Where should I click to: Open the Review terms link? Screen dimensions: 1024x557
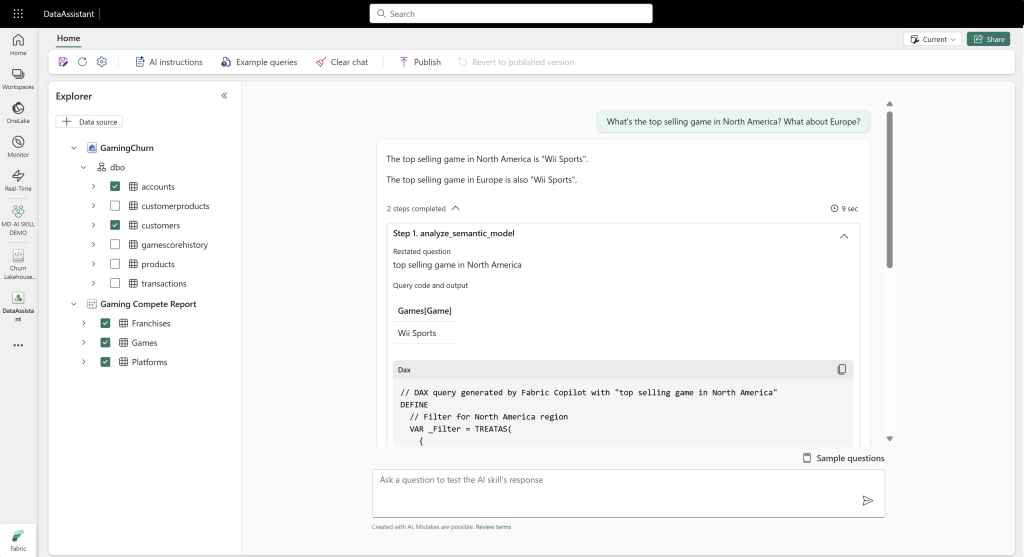(493, 527)
